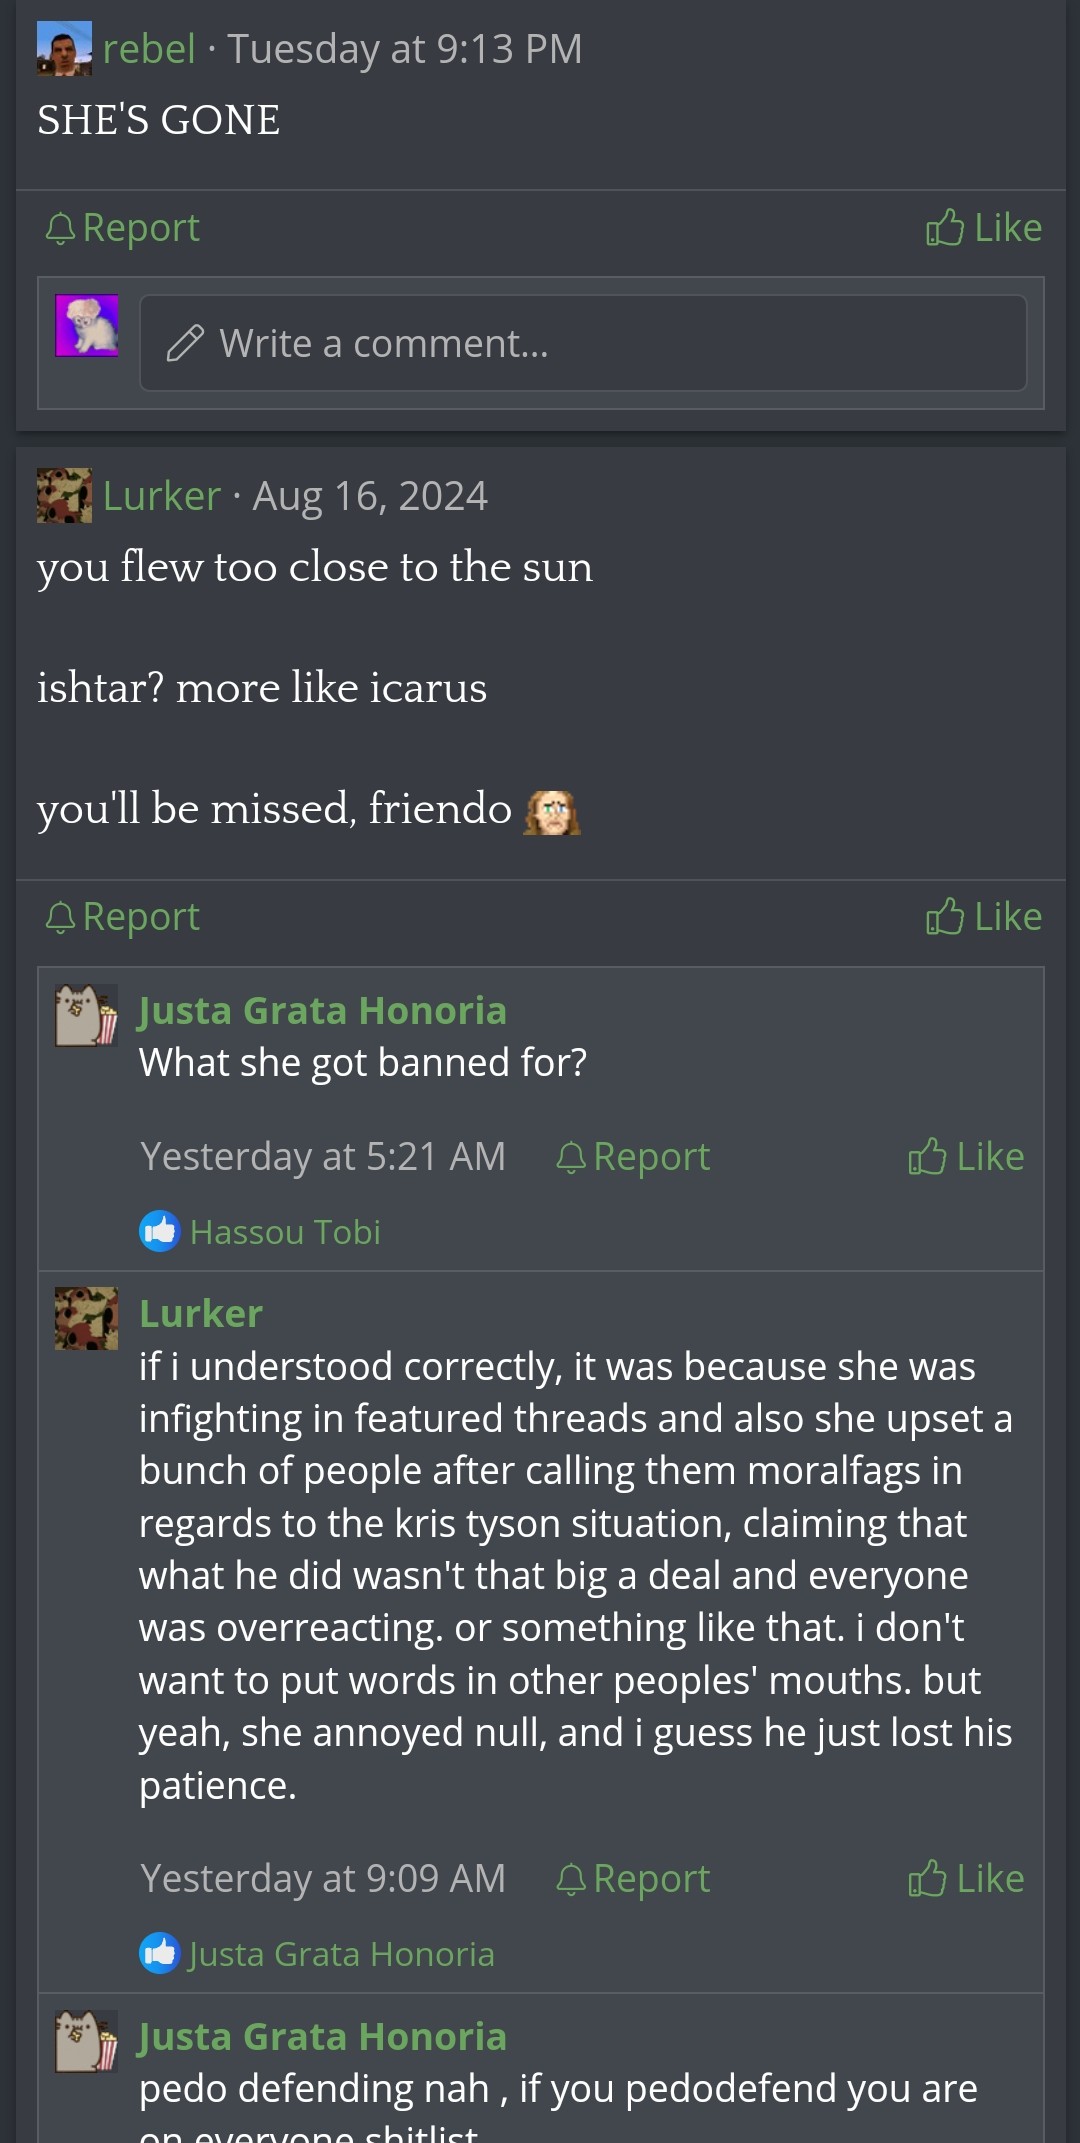Open Hassou Tobi's profile from like list
This screenshot has height=2143, width=1080.
point(285,1232)
